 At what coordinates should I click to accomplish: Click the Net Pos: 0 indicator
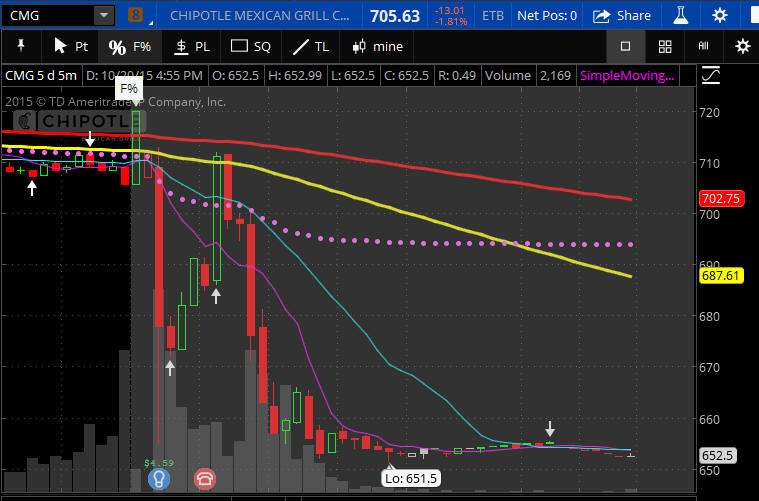[546, 15]
